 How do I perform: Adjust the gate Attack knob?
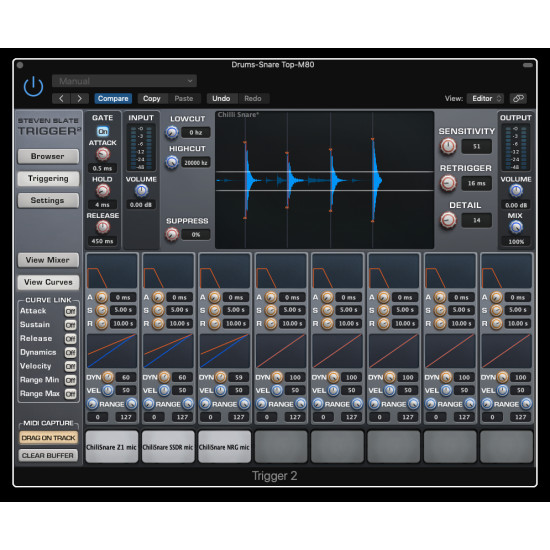pos(103,154)
